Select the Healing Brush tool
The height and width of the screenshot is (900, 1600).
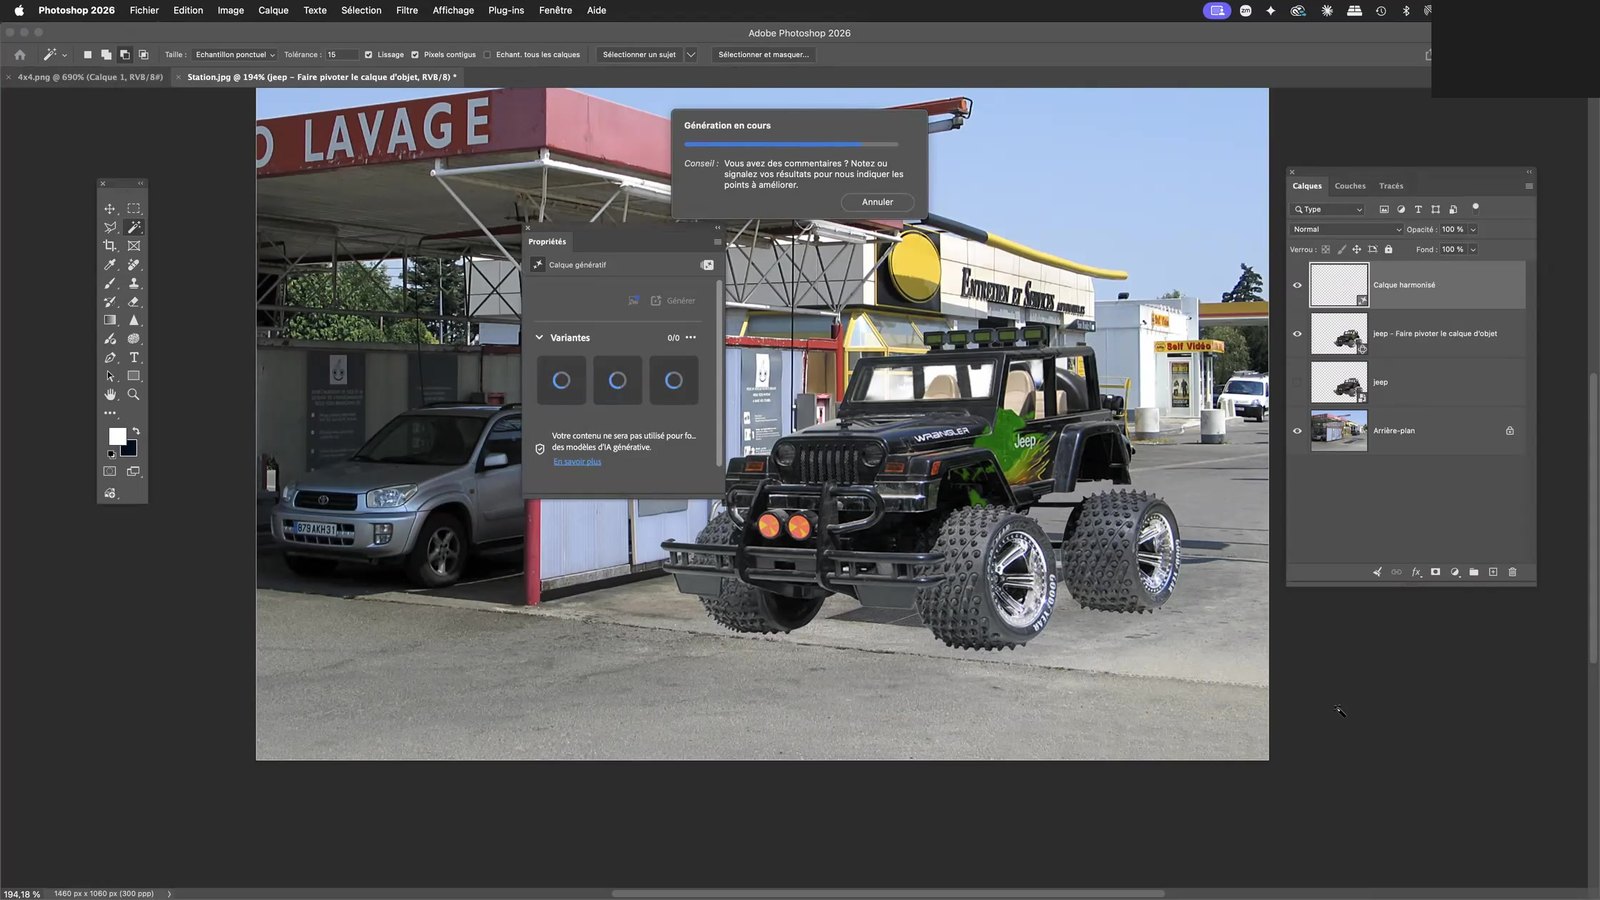pyautogui.click(x=134, y=265)
